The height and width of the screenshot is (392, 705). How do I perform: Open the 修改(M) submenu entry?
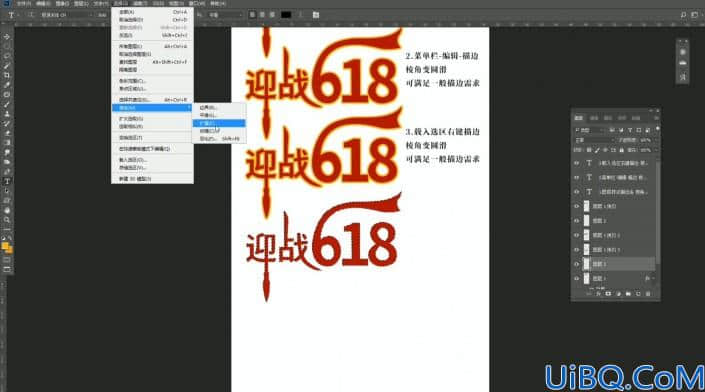pyautogui.click(x=152, y=107)
